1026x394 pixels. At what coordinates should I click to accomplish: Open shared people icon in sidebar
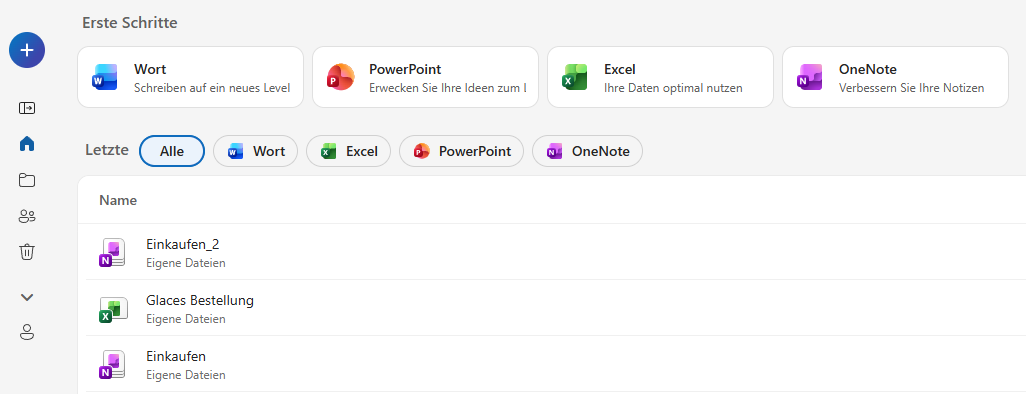(x=27, y=216)
